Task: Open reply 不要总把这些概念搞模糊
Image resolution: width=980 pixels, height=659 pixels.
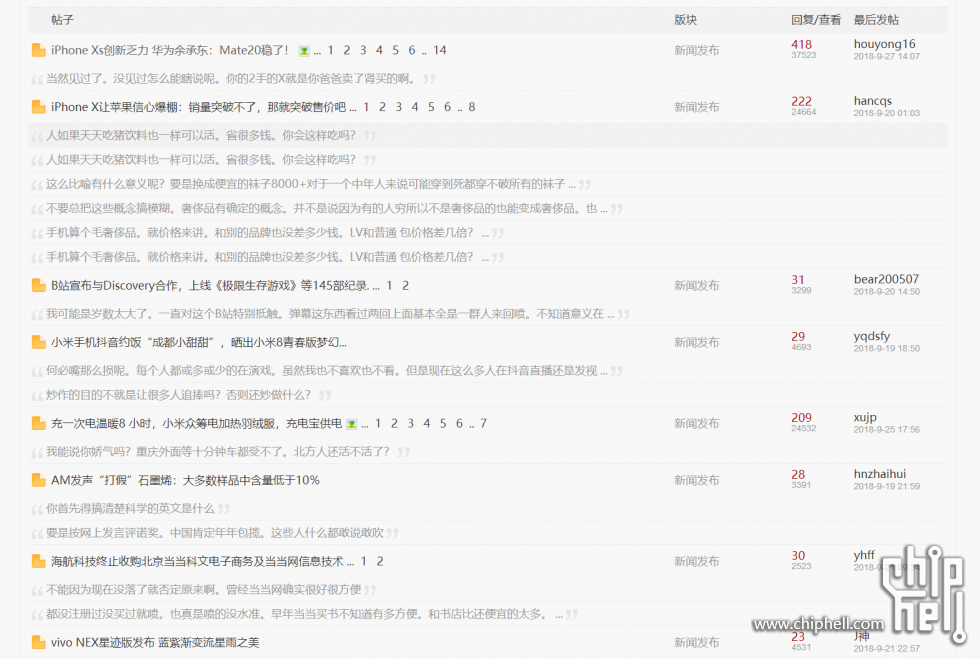Action: 327,209
